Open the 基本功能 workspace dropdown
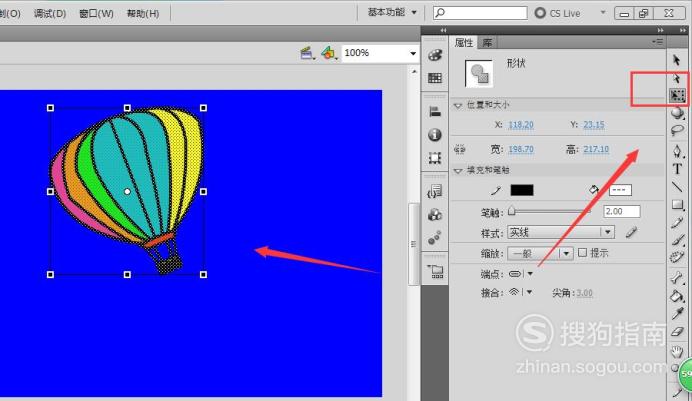692x401 pixels. pyautogui.click(x=392, y=12)
